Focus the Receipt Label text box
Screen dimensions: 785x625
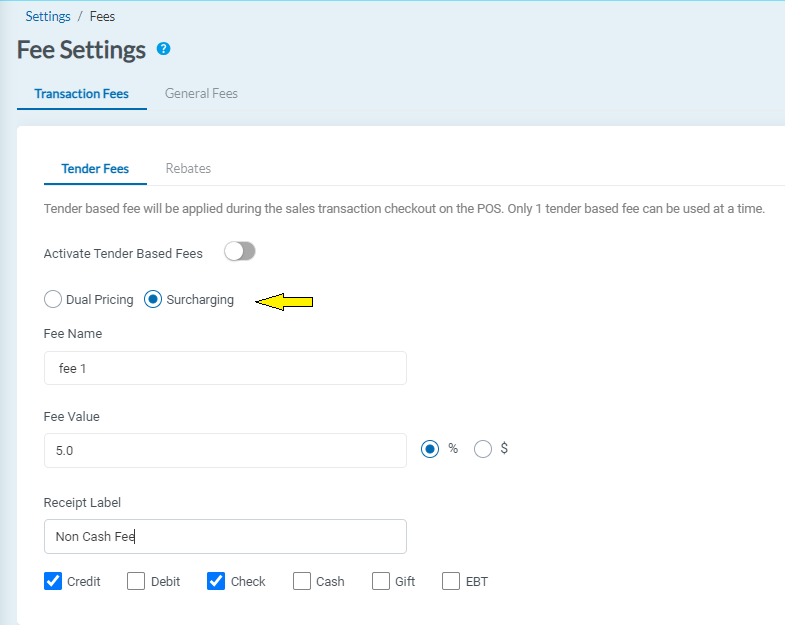click(225, 537)
